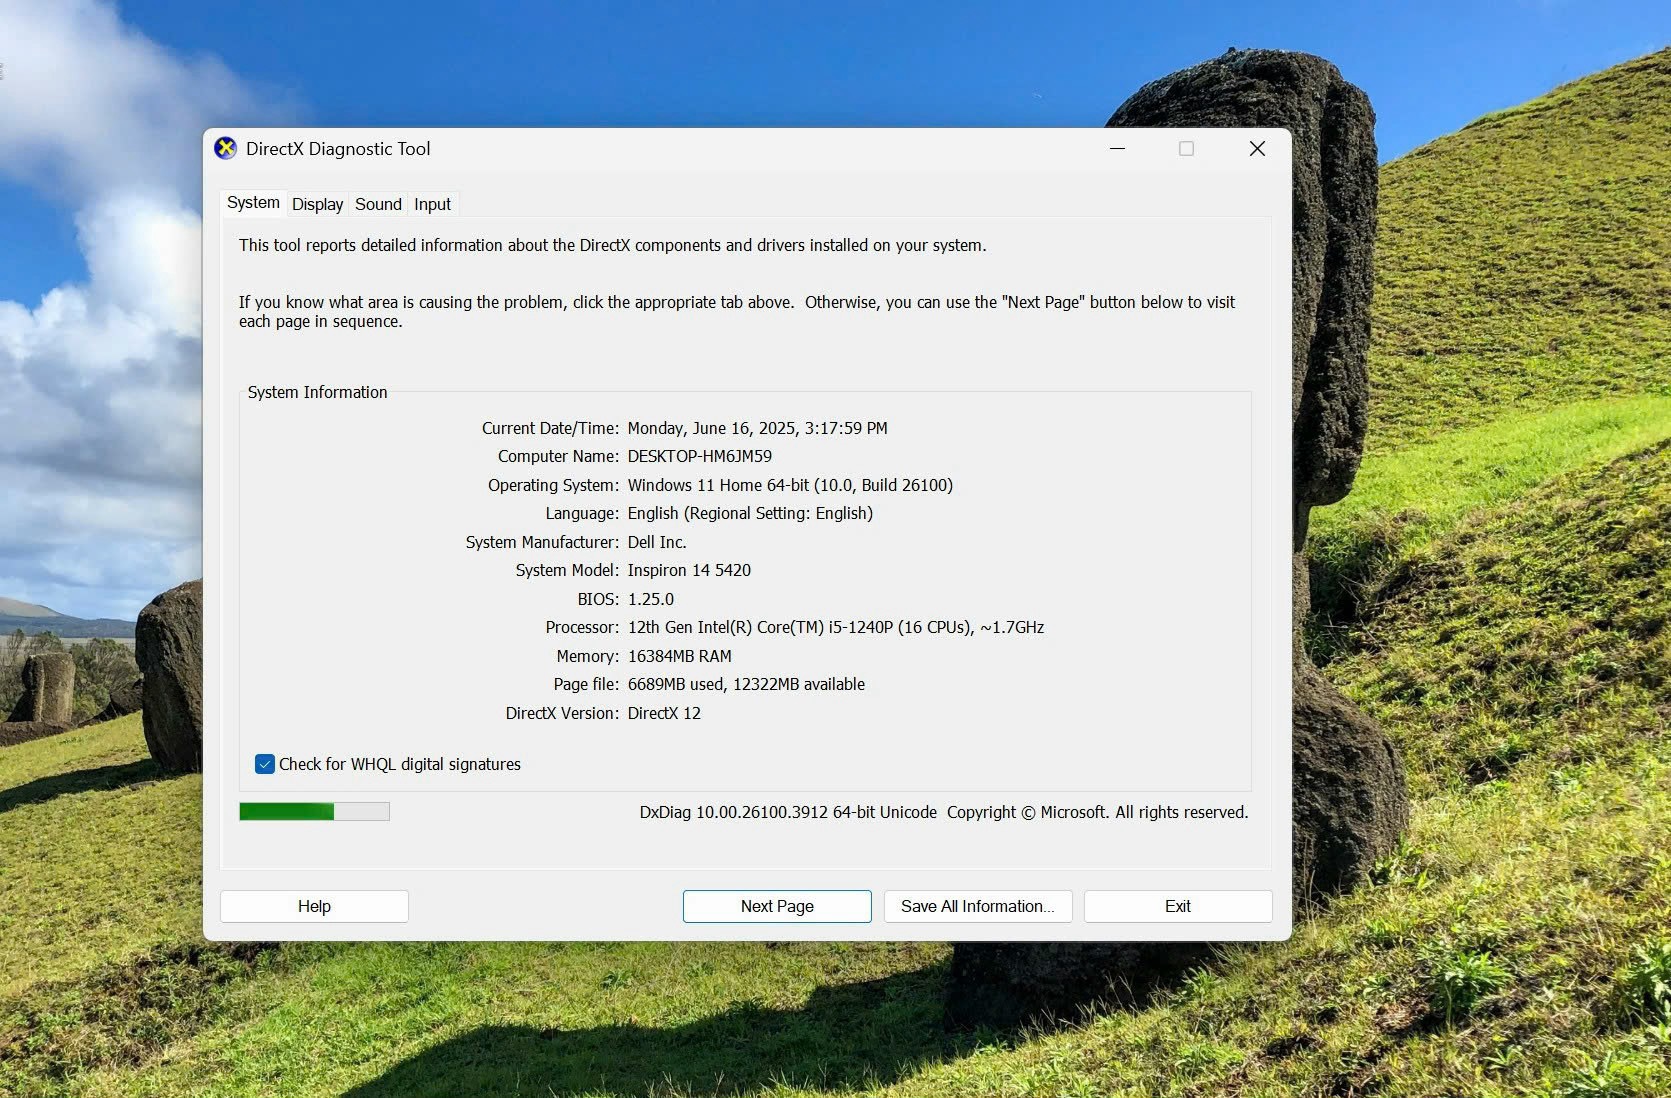Click the Windows 11 Home operating system value
The height and width of the screenshot is (1098, 1671).
789,485
